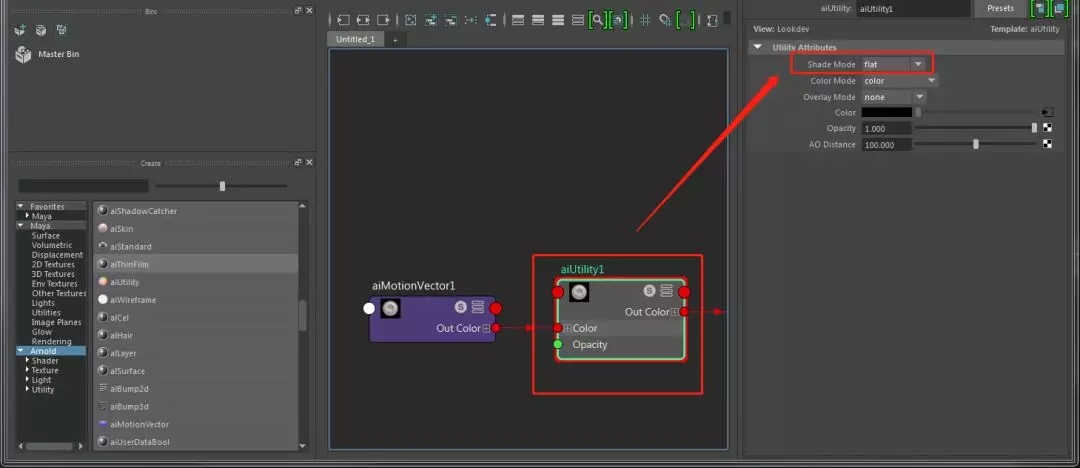Toggle snap to grid in node editor

pos(665,21)
